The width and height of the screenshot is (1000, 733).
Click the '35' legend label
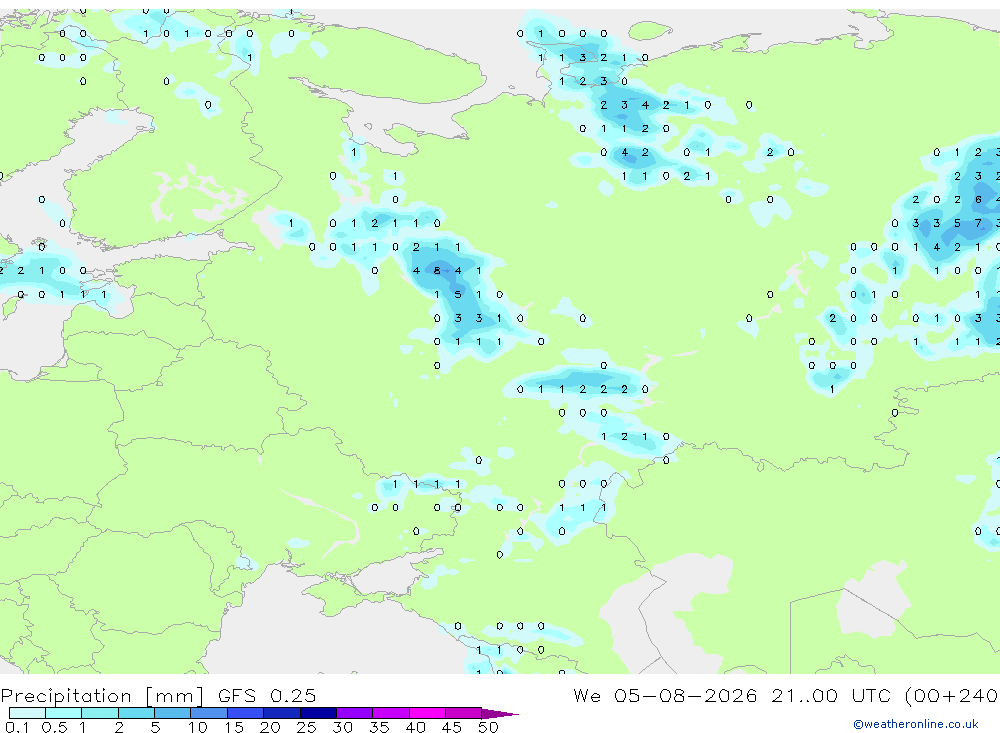click(379, 727)
